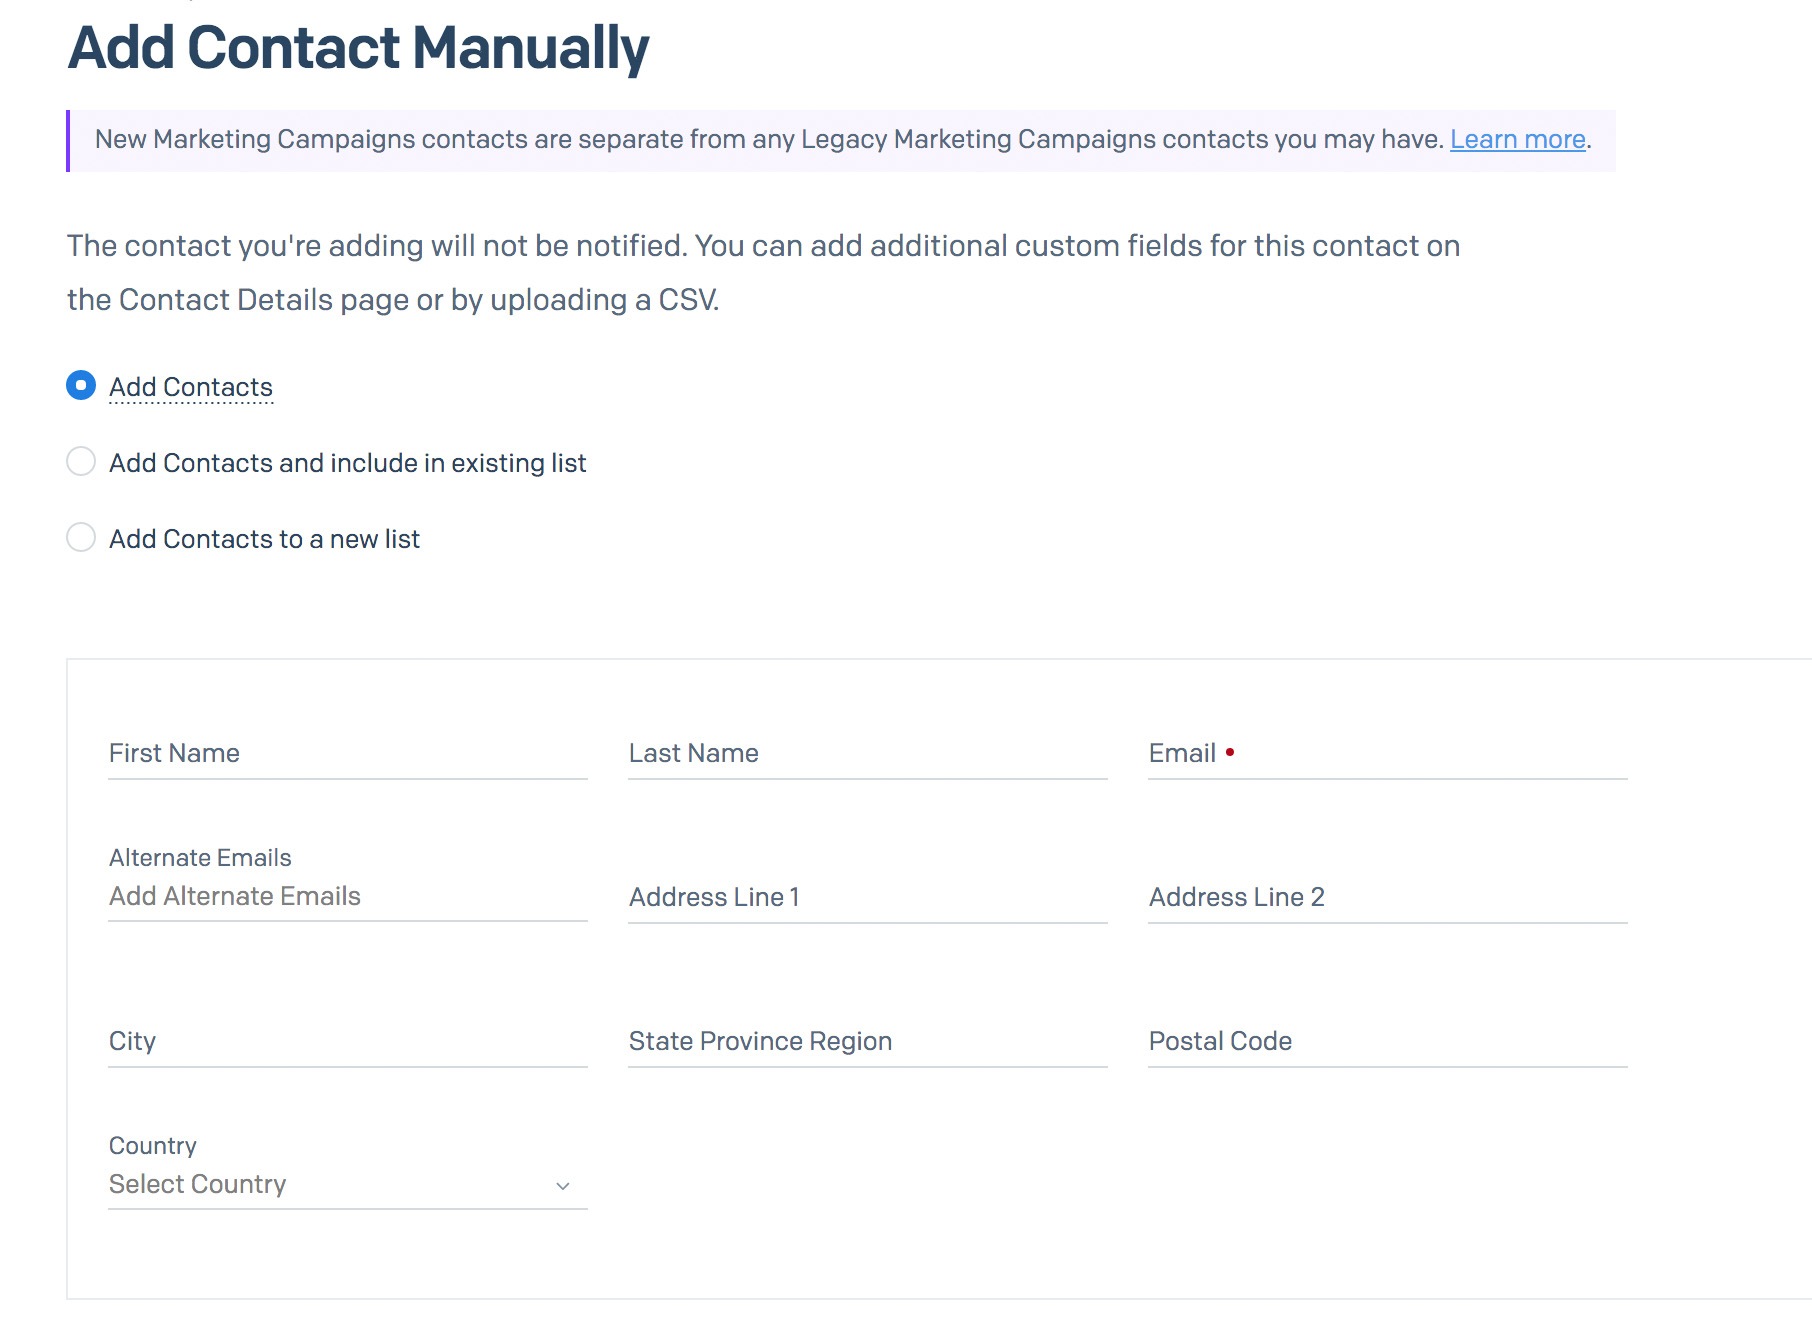The height and width of the screenshot is (1320, 1812).
Task: Click into the required Email field
Action: coord(1387,754)
